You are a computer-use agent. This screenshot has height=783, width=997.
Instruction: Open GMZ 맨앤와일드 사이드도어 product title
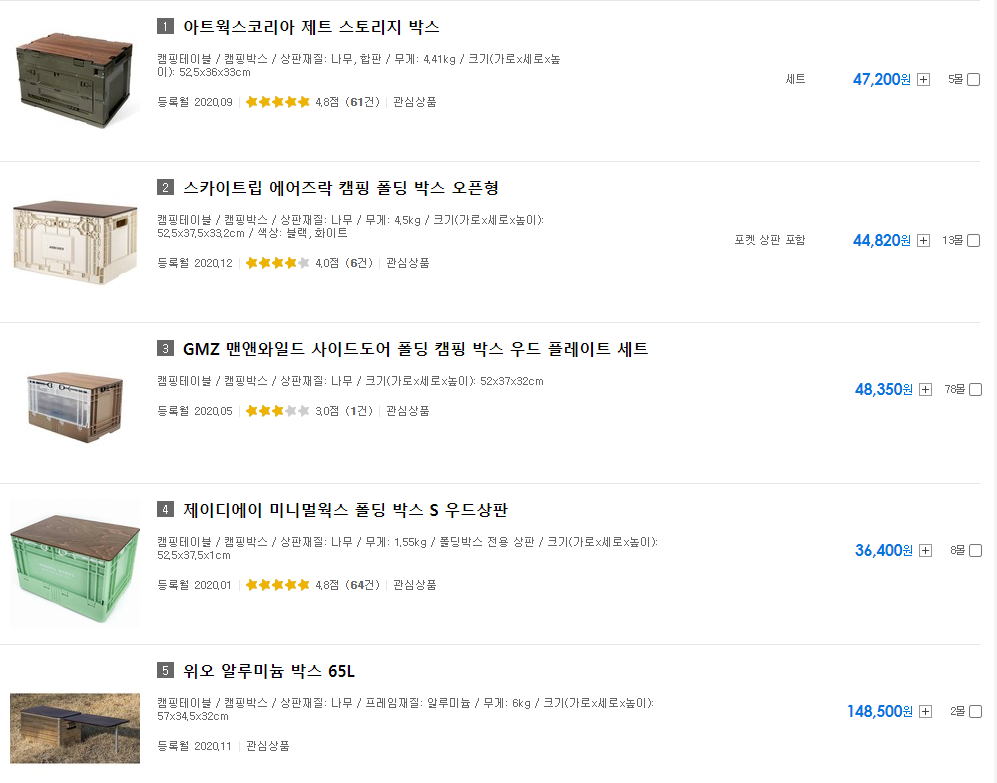pyautogui.click(x=415, y=349)
